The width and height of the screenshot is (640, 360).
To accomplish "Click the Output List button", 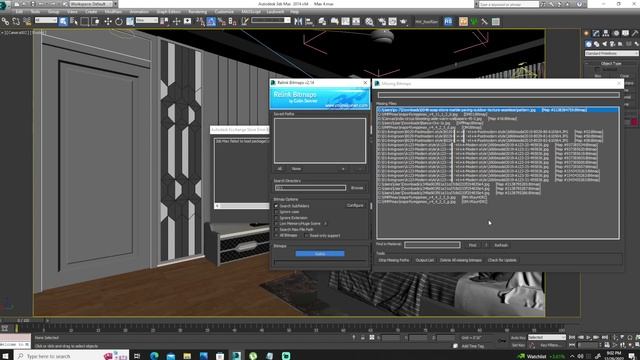I will pyautogui.click(x=424, y=260).
